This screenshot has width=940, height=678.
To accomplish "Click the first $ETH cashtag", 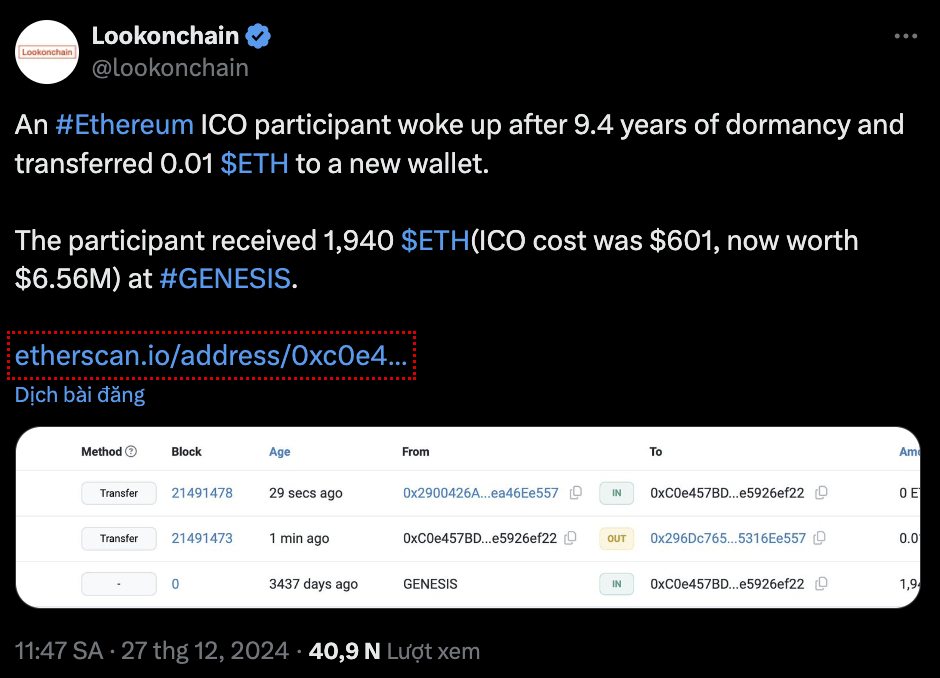I will [x=254, y=164].
